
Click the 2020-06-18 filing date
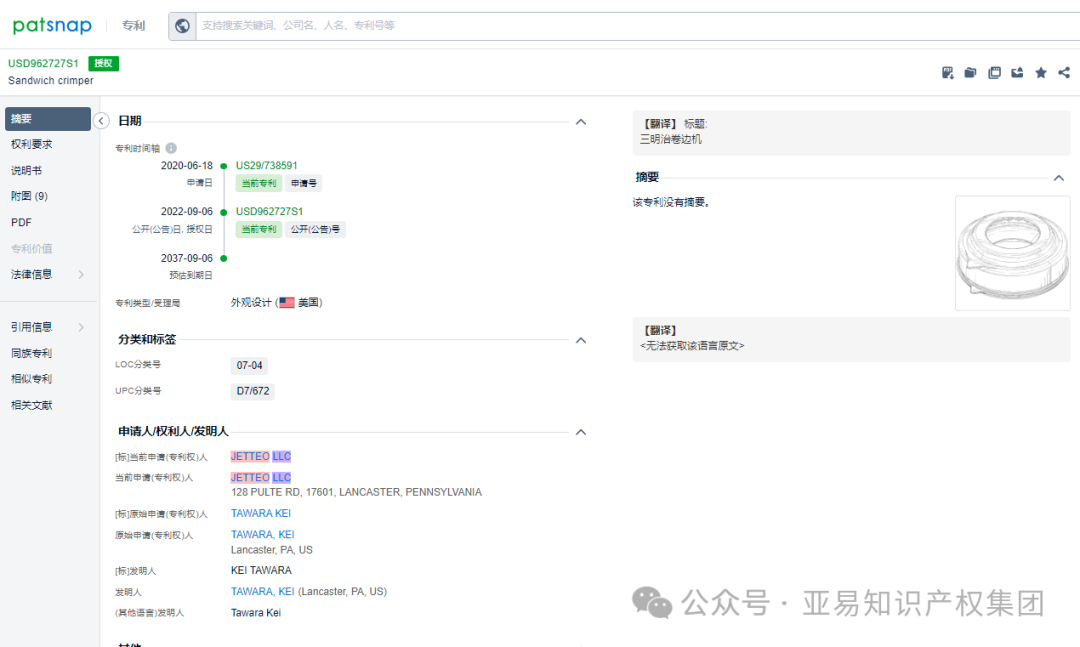tap(187, 165)
